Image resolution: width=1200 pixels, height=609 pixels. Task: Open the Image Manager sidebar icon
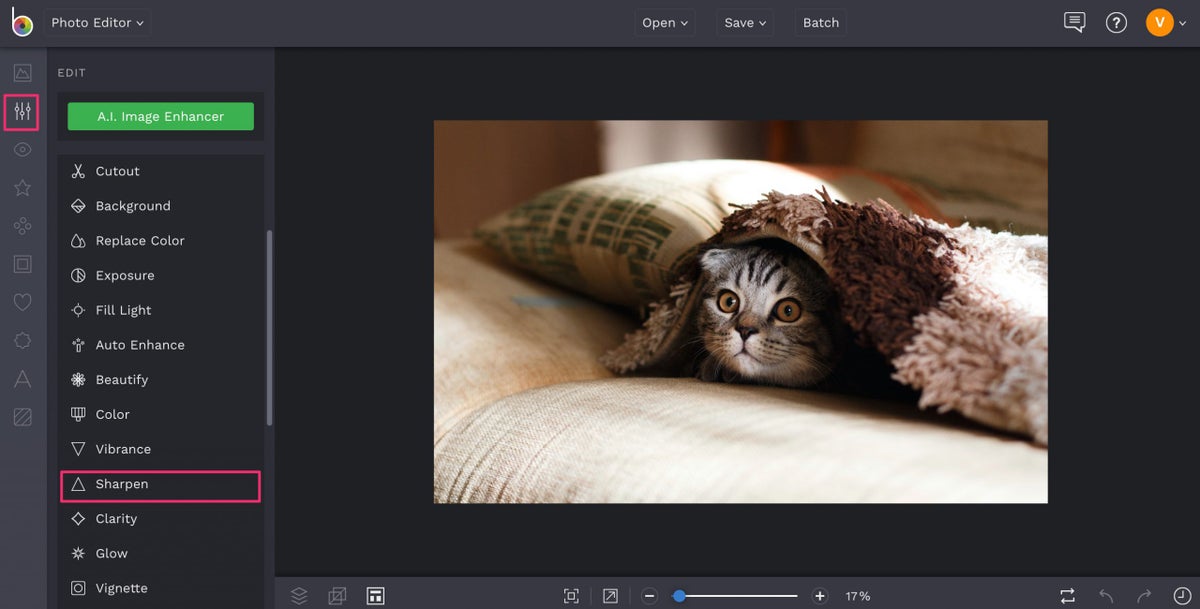[x=22, y=73]
